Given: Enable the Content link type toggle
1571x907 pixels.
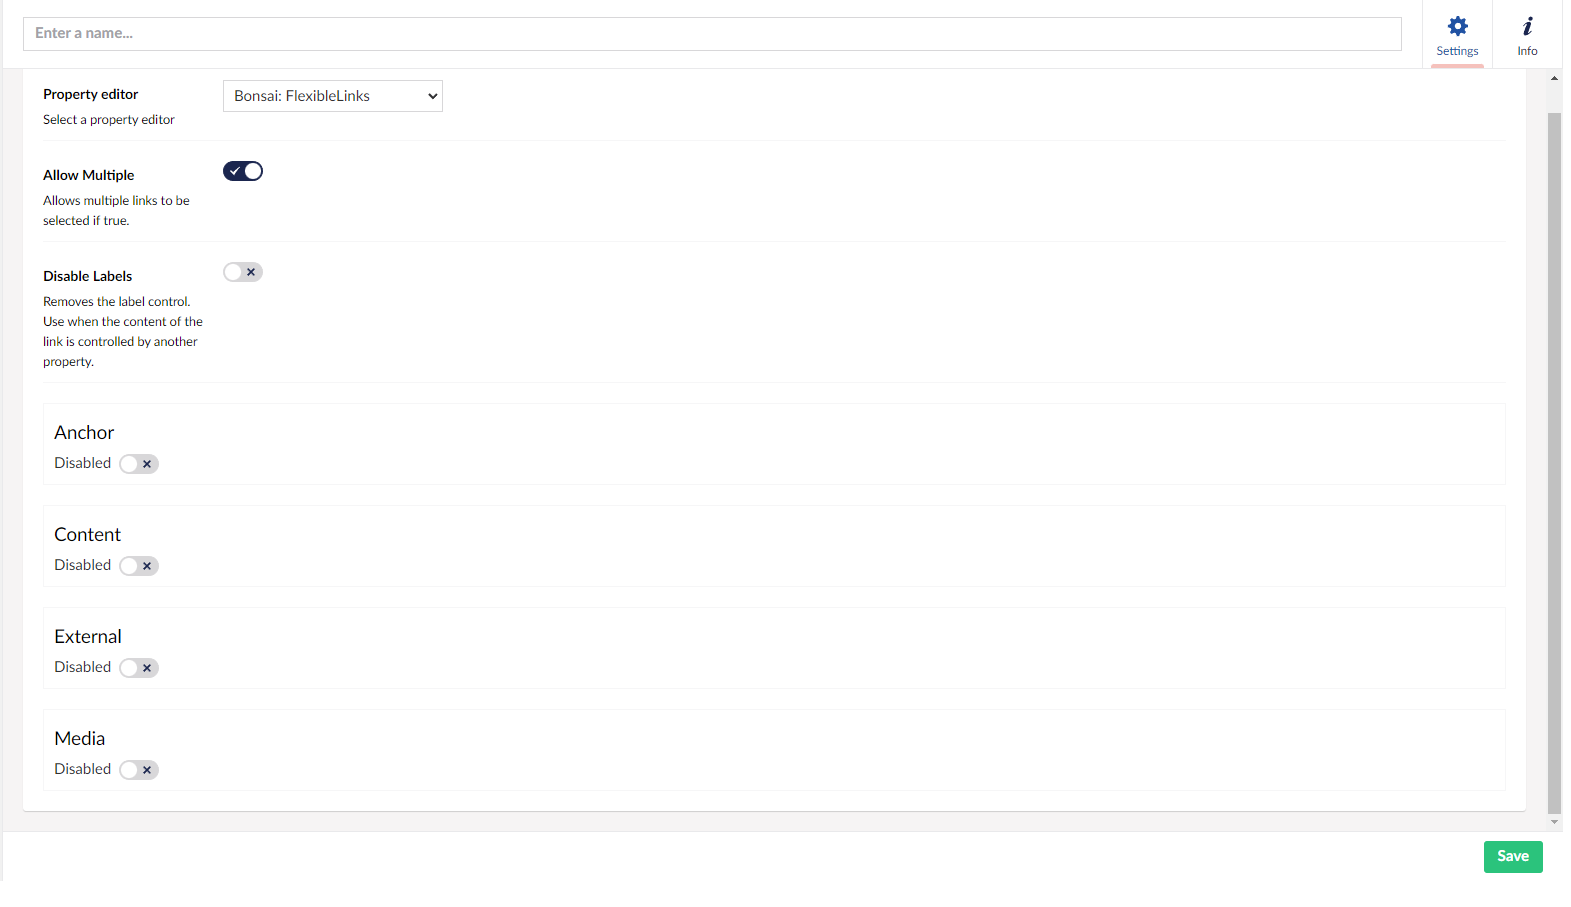Looking at the screenshot, I should pos(139,566).
